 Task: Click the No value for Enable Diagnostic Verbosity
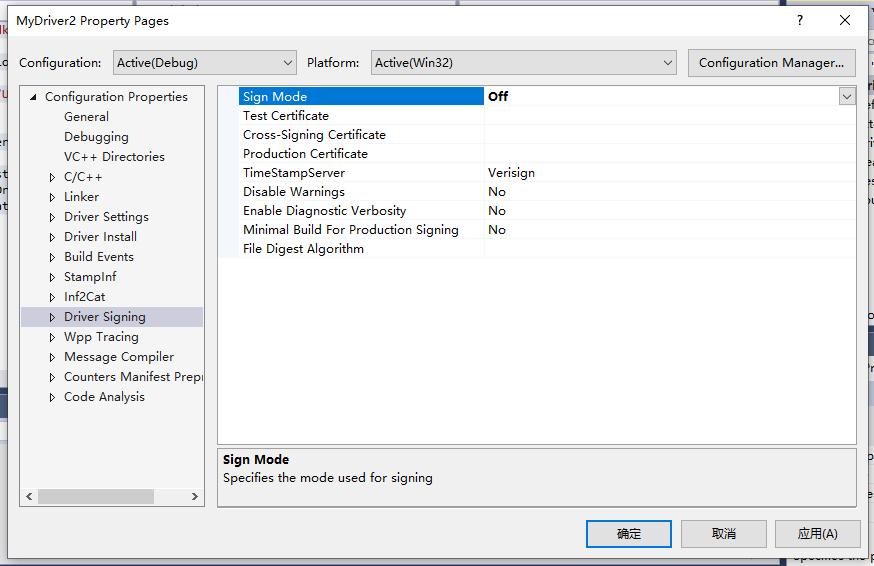(497, 211)
